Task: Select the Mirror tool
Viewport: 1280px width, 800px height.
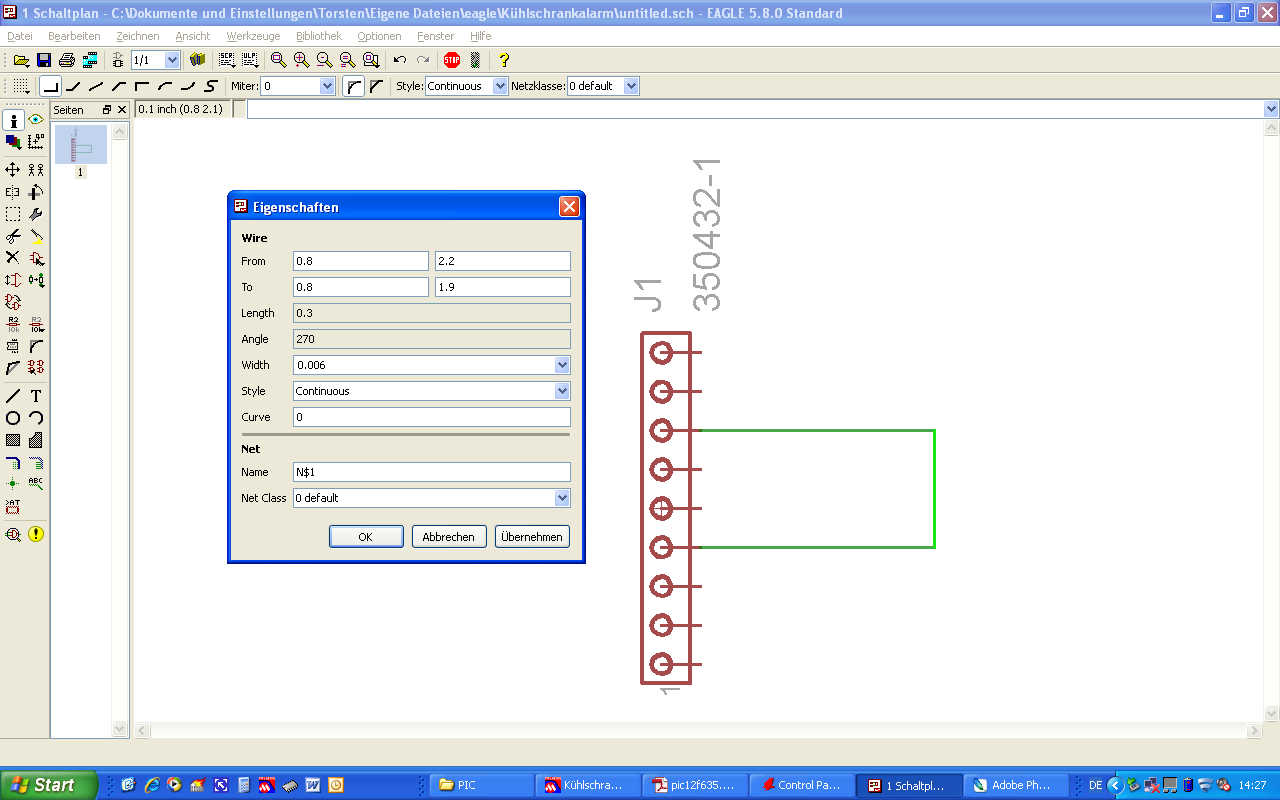Action: 13,192
